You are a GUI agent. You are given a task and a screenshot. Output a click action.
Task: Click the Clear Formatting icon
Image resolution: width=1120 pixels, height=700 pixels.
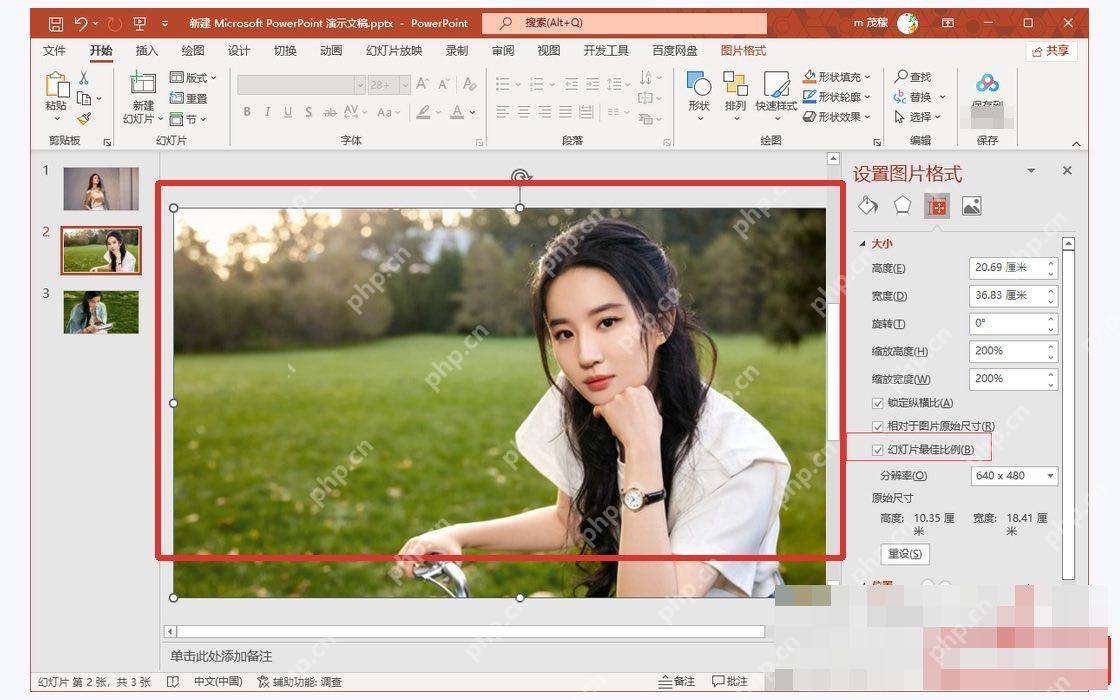469,84
